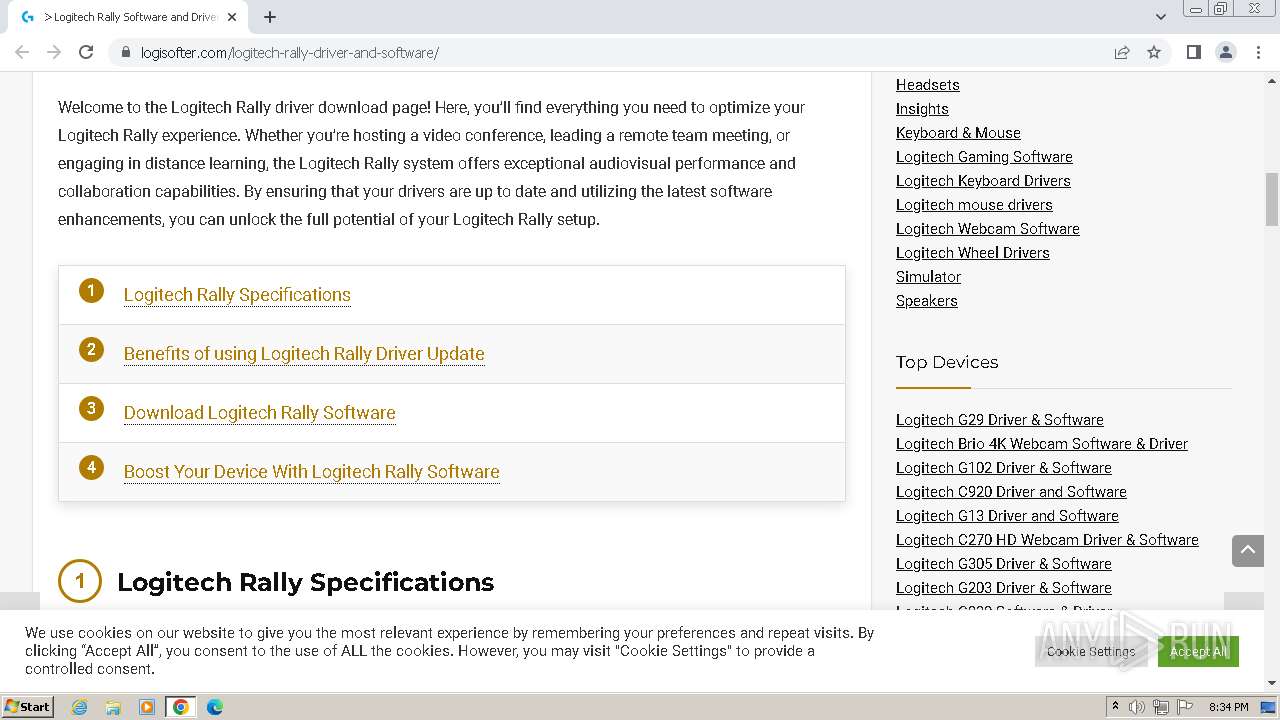
Task: Open Logitech mouse drivers category
Action: 974,205
